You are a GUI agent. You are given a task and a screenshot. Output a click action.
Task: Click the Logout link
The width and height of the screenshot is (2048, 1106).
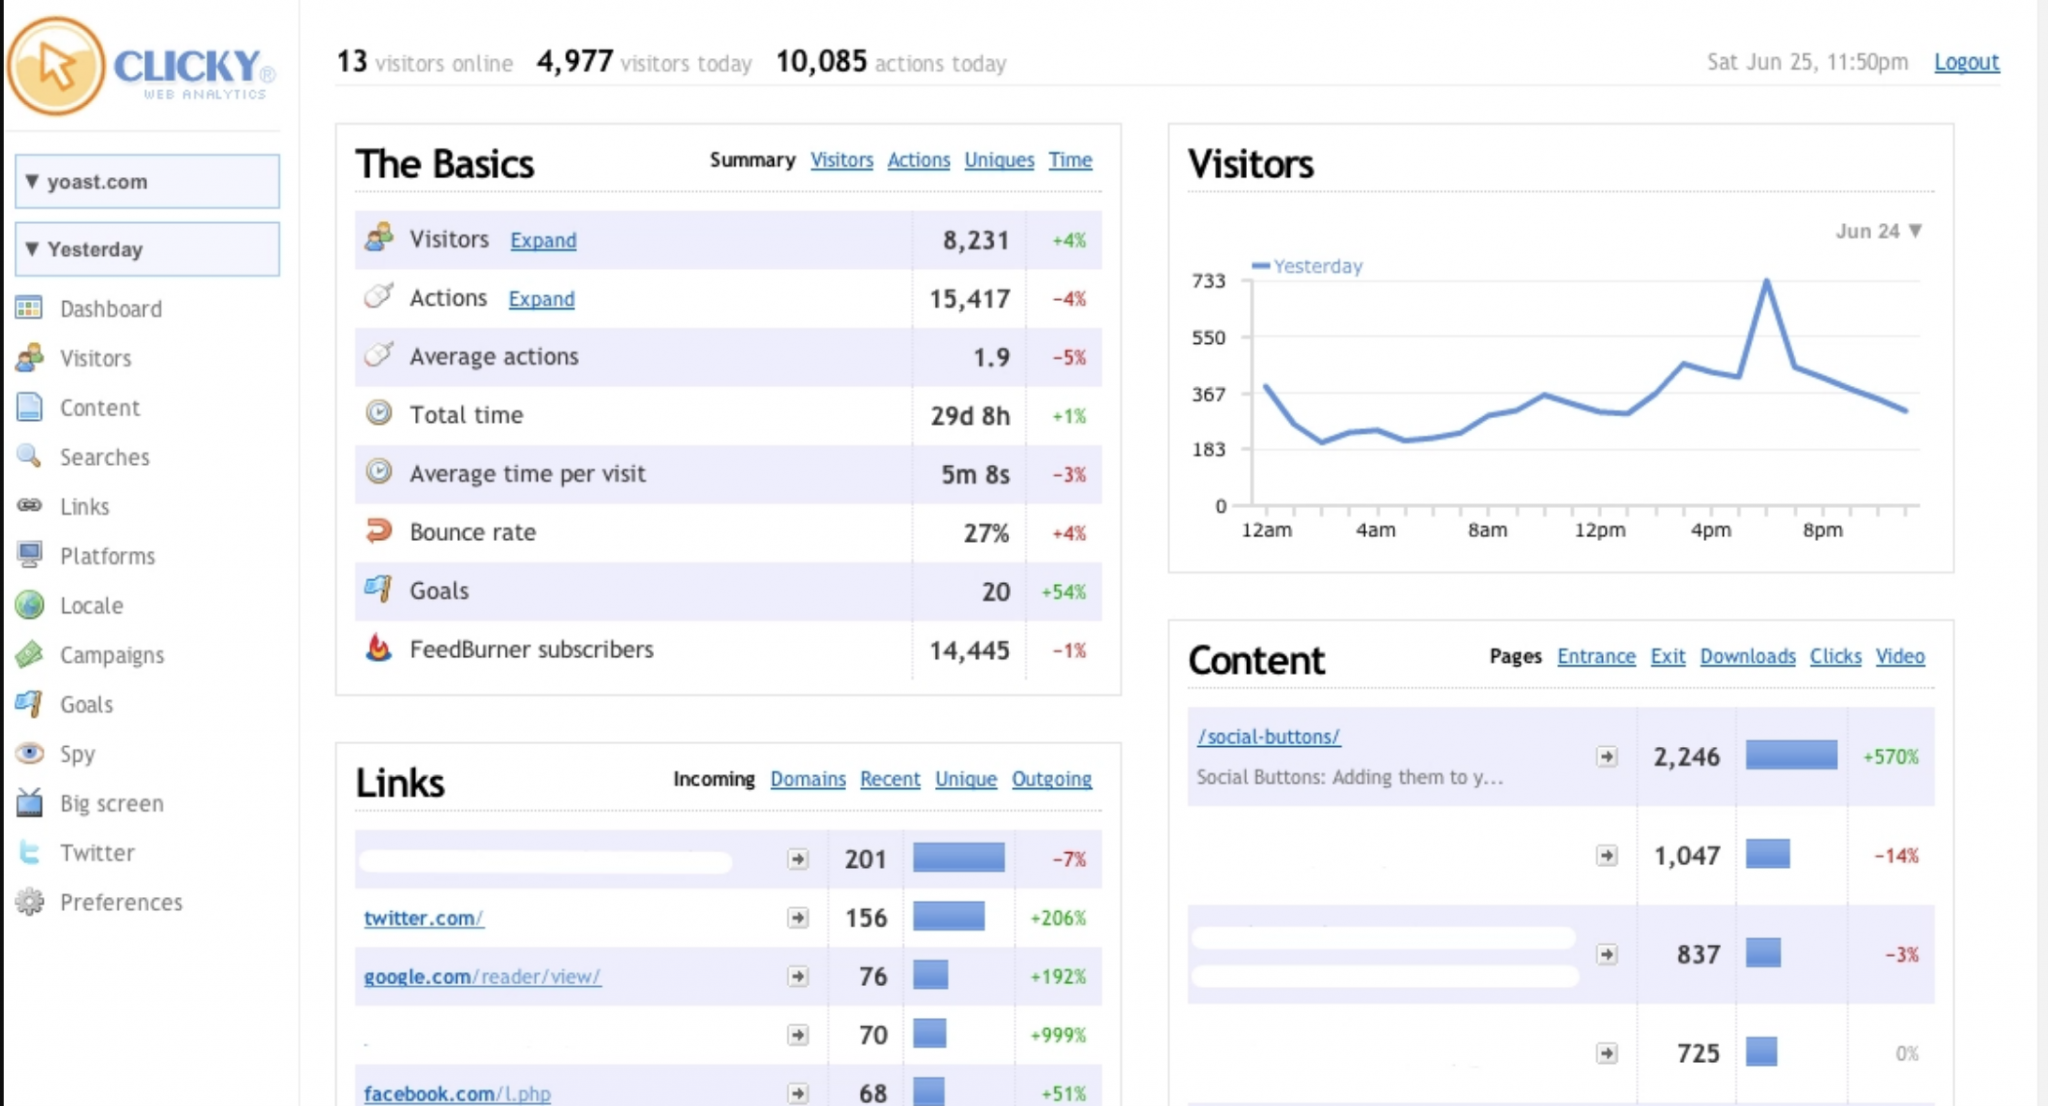point(1967,62)
